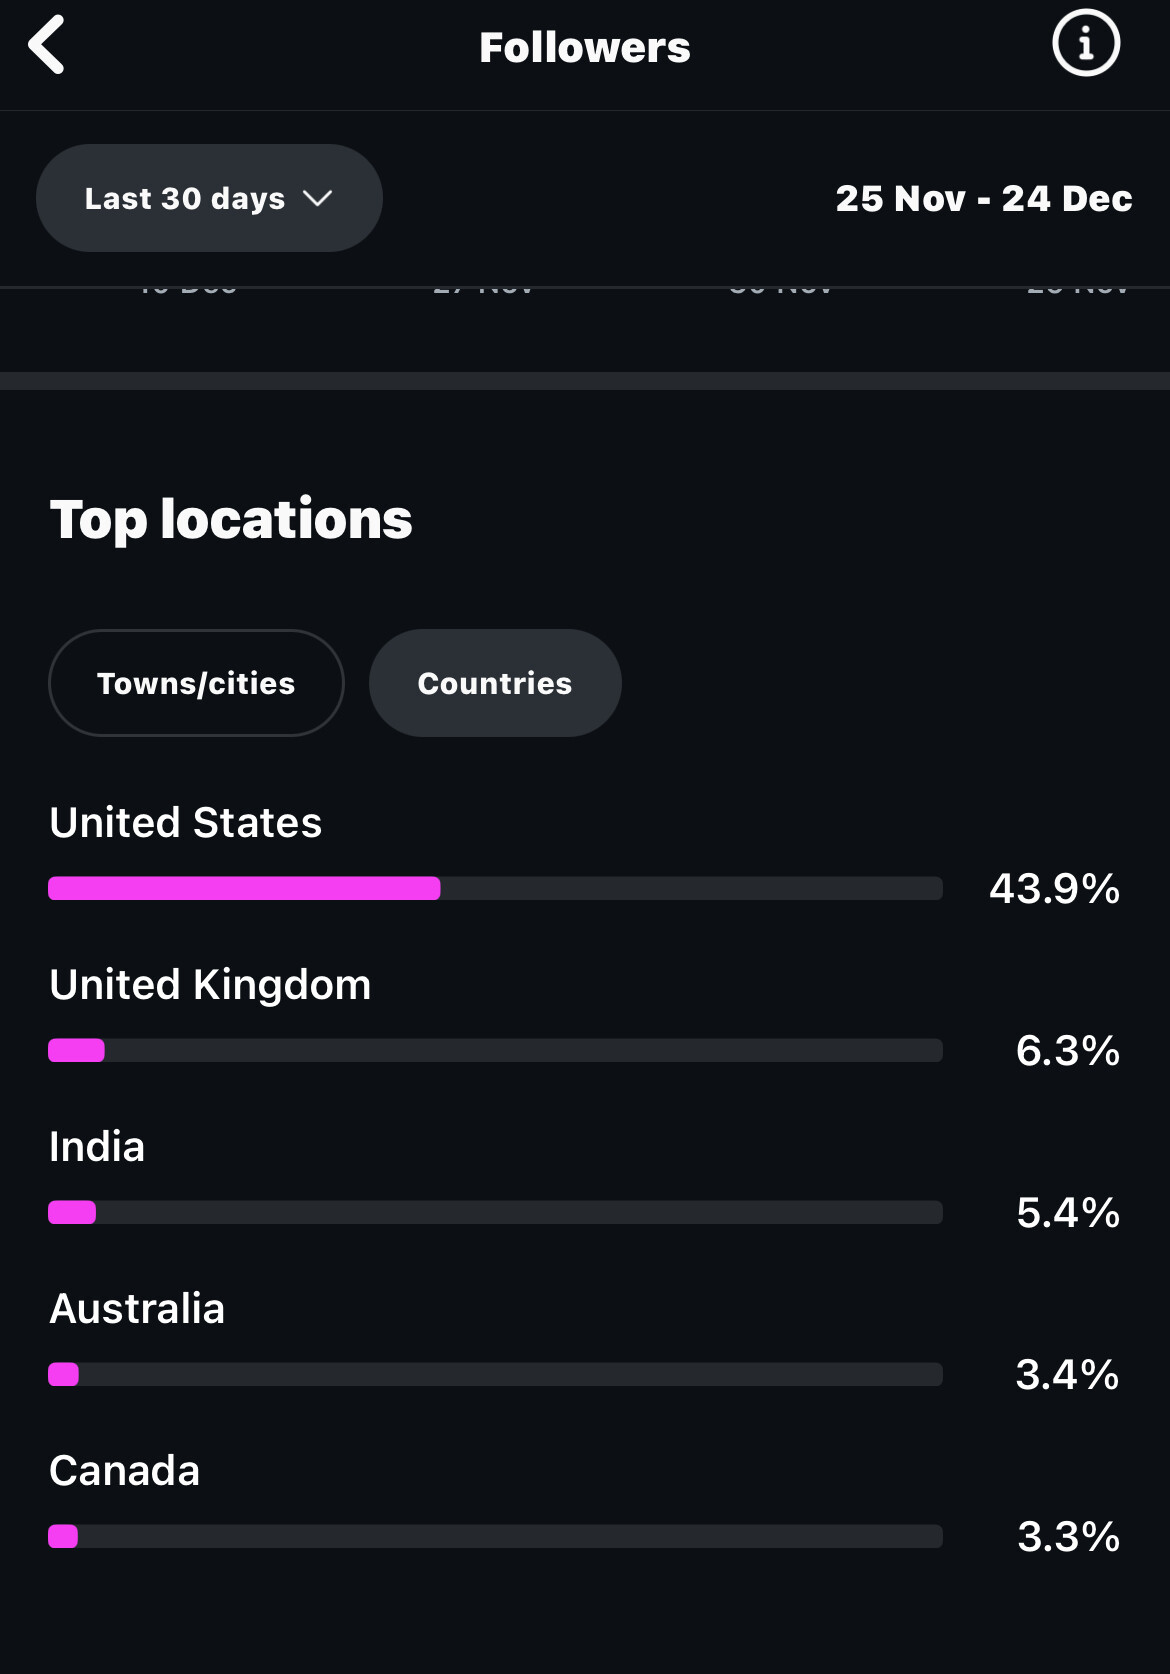Click the India progress bar
Image resolution: width=1170 pixels, height=1674 pixels.
tap(72, 1212)
